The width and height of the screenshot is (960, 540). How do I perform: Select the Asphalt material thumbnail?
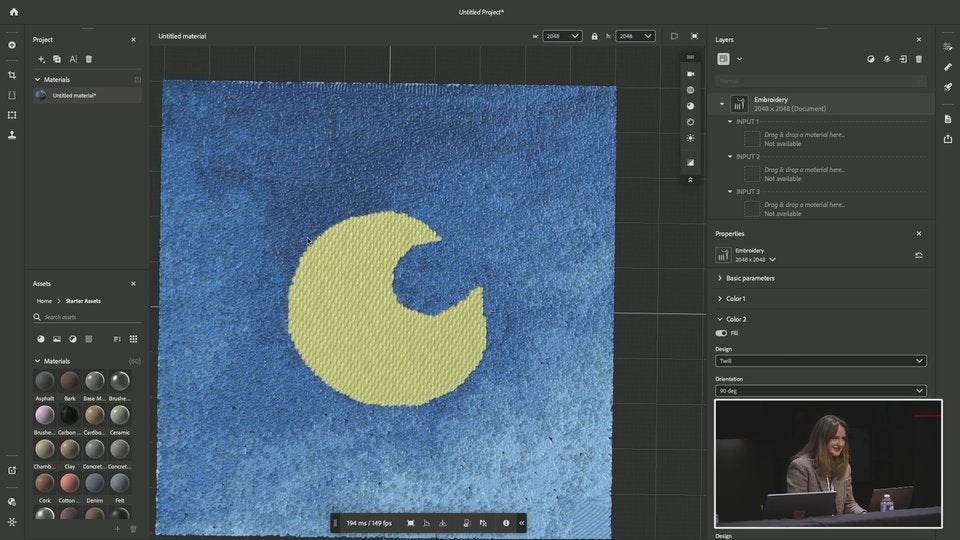coord(45,381)
